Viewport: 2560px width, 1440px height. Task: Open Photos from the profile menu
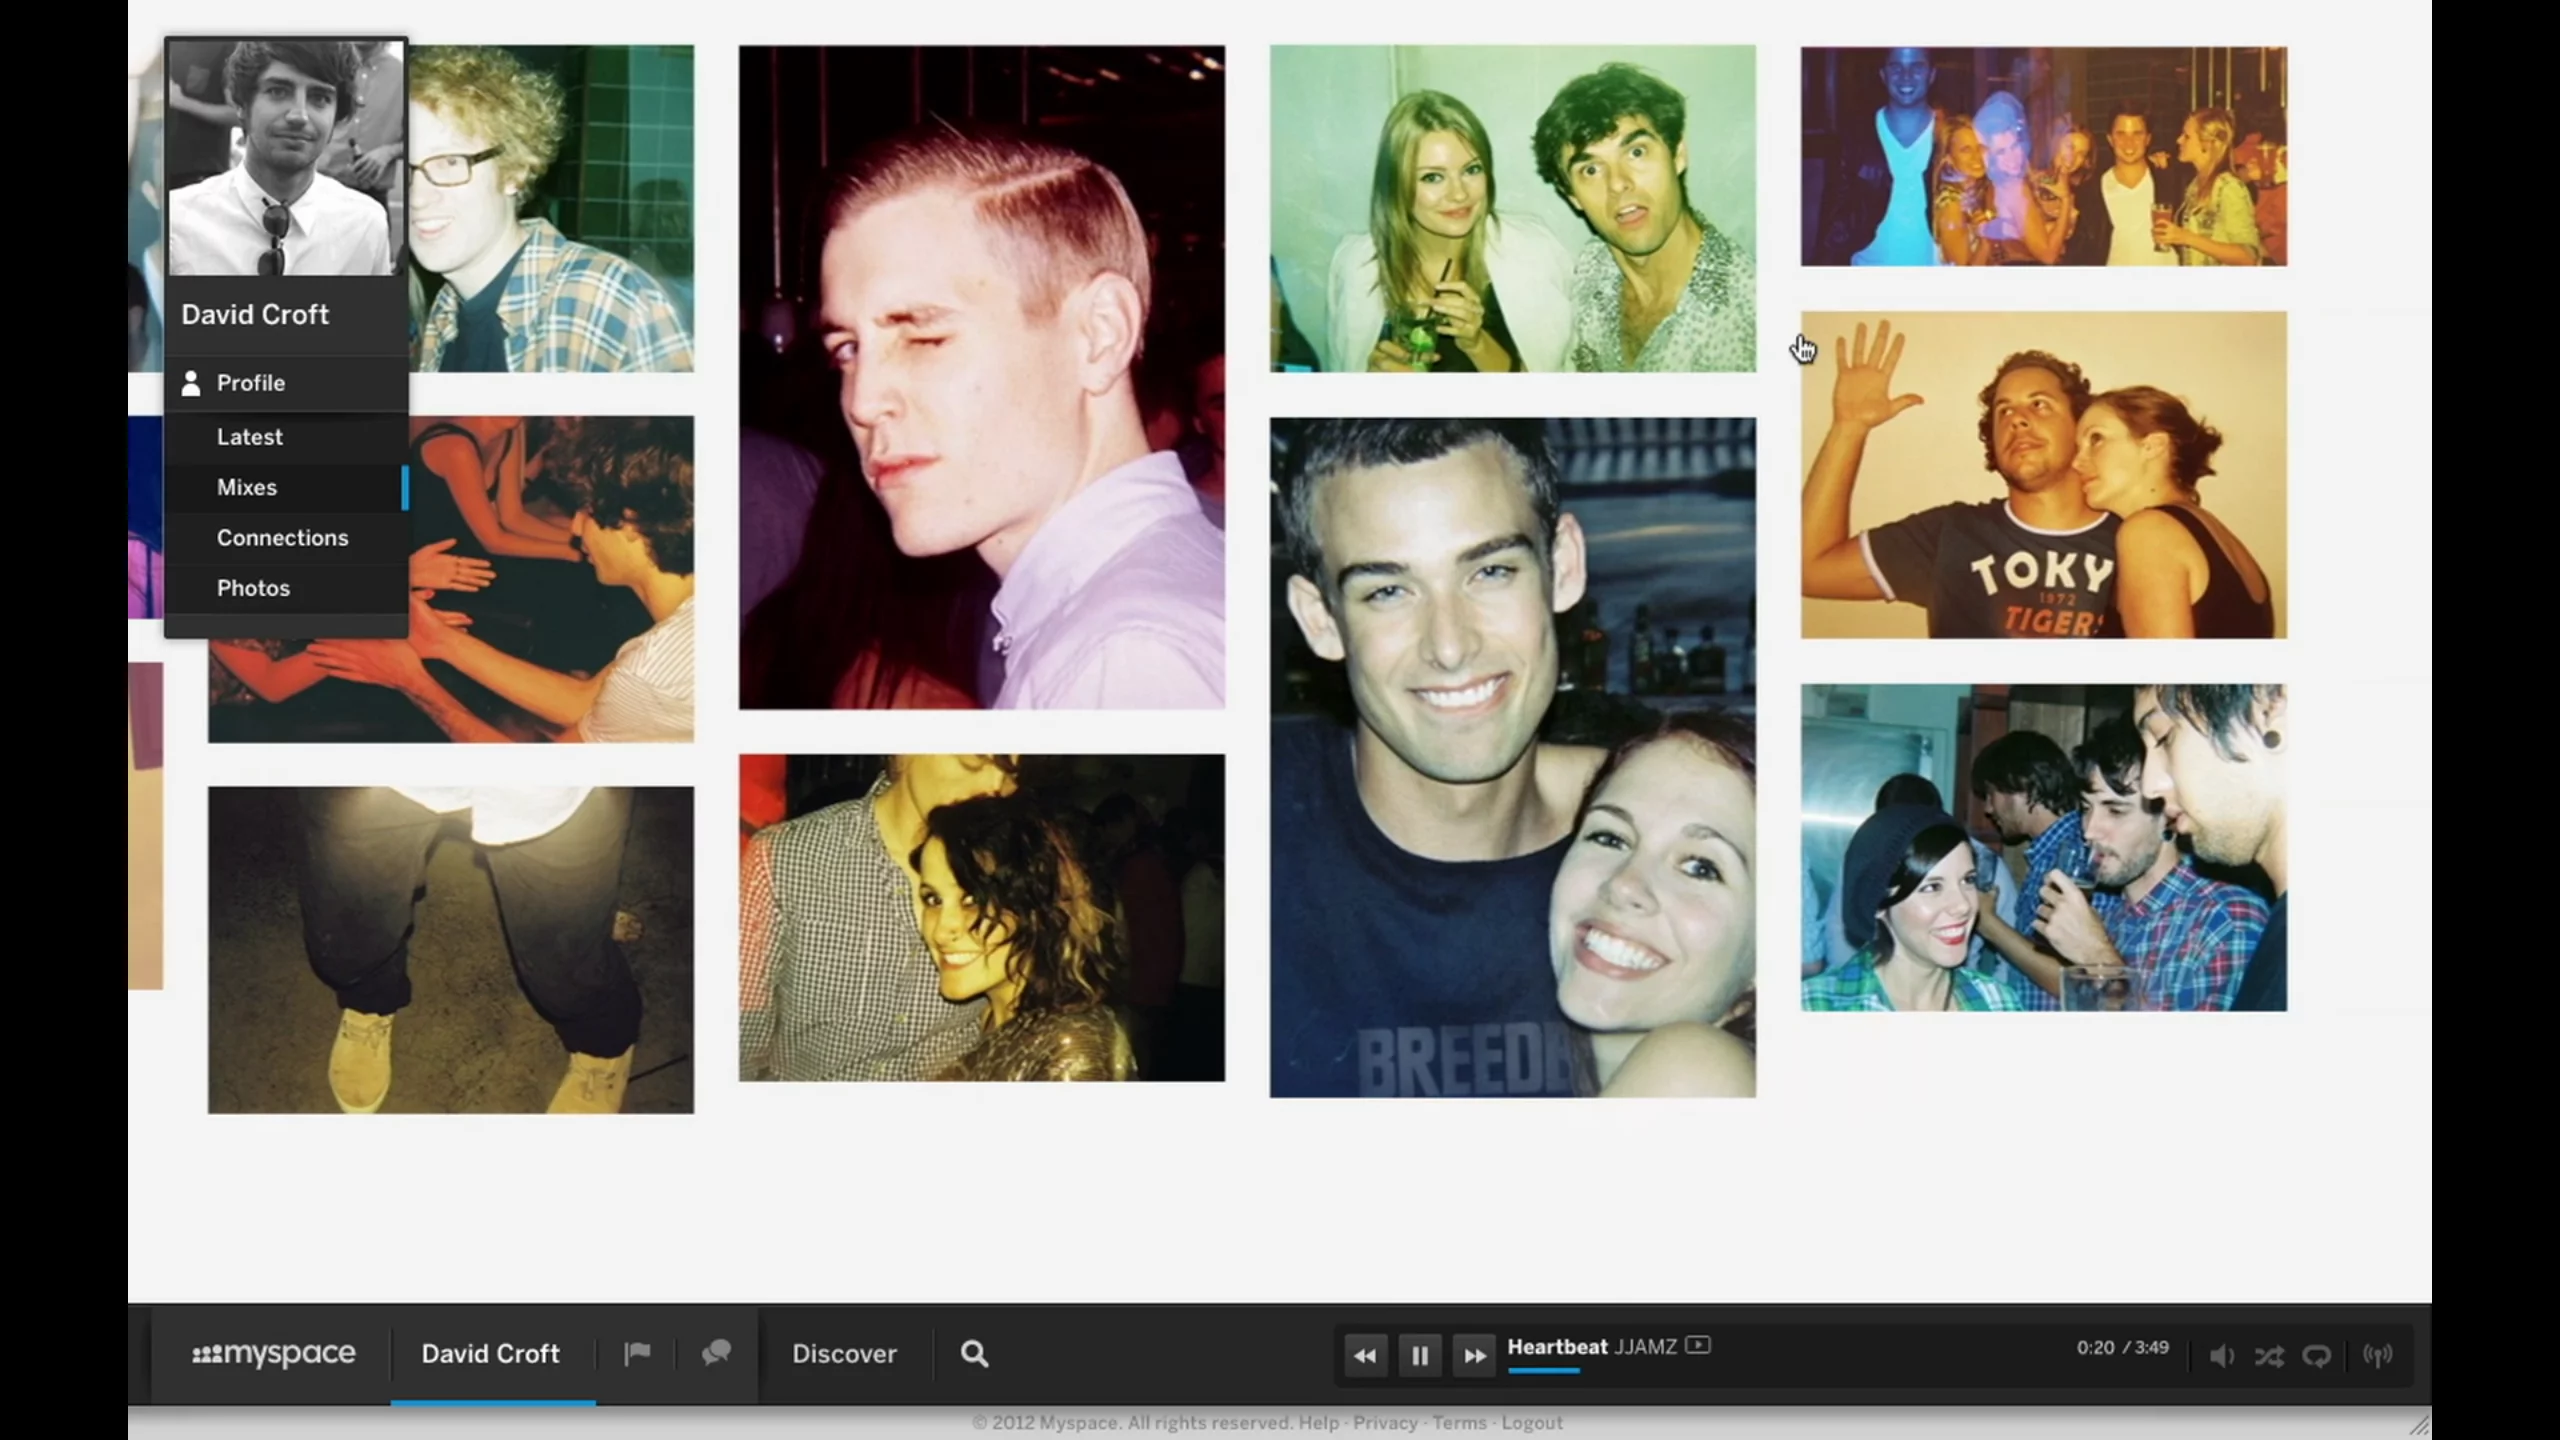pyautogui.click(x=253, y=588)
